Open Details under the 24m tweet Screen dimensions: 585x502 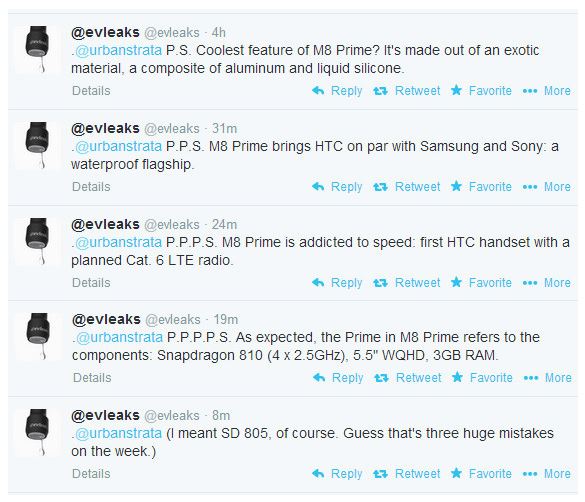click(91, 282)
